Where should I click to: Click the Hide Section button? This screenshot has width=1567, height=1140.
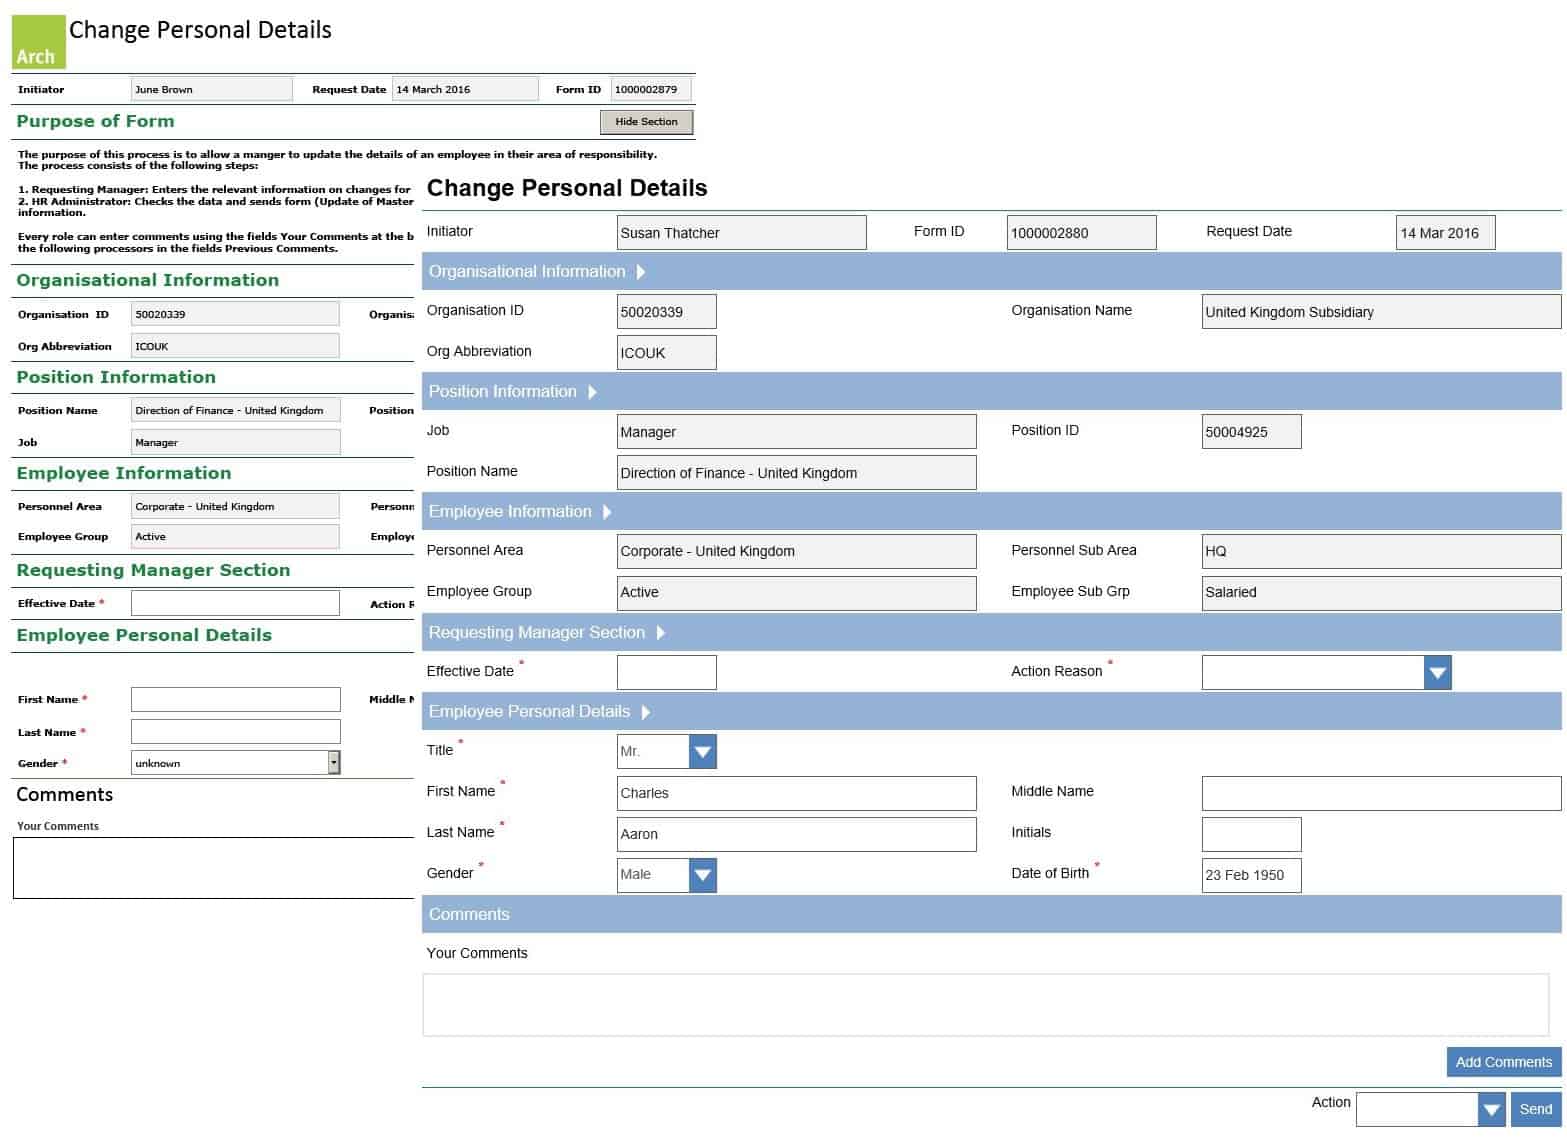(646, 122)
